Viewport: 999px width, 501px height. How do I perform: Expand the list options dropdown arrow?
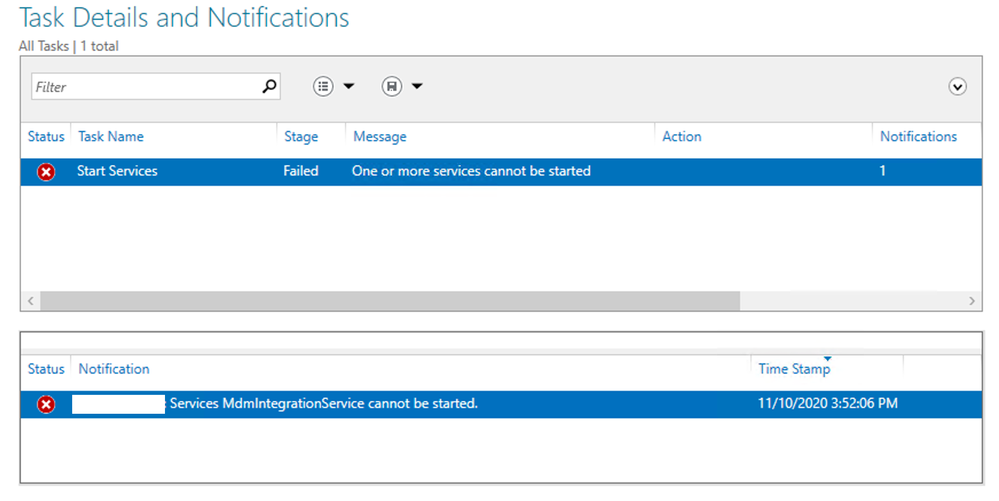(x=349, y=87)
